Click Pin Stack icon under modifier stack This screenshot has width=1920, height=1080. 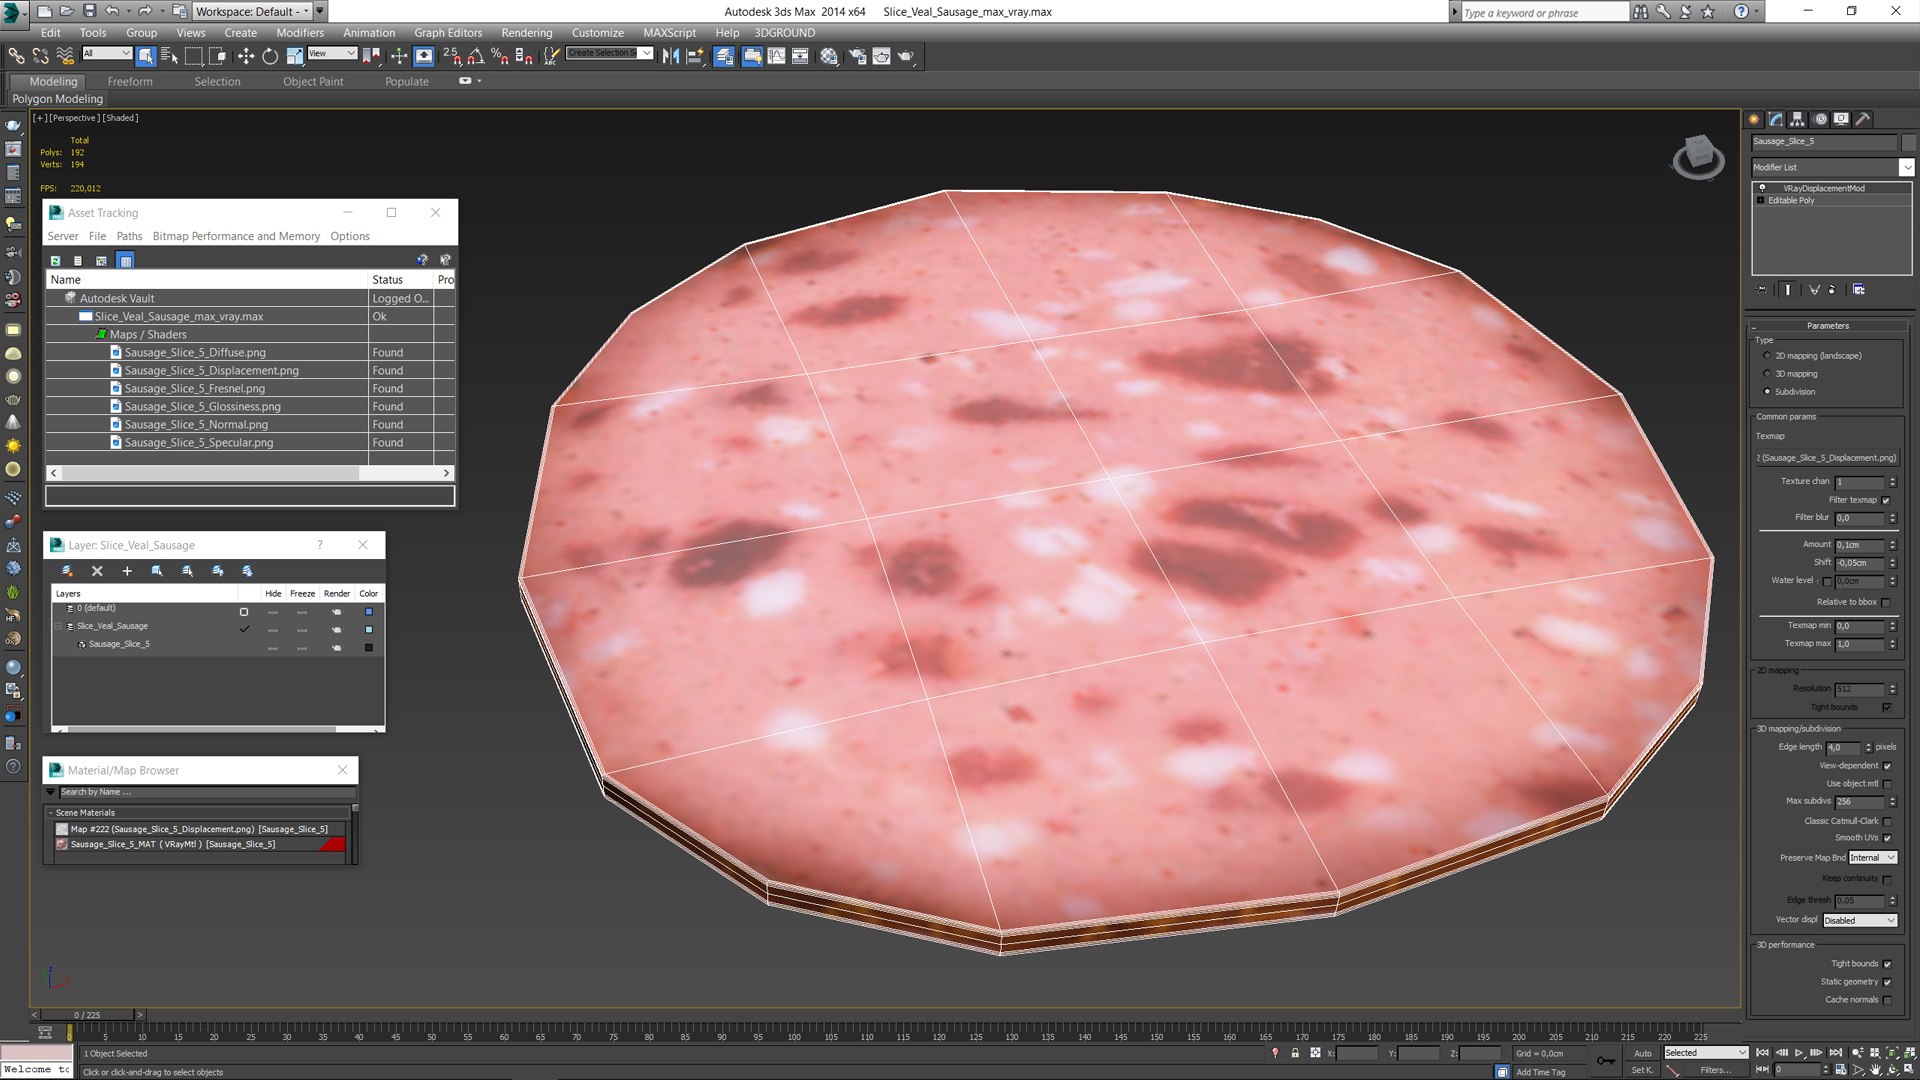[1762, 290]
